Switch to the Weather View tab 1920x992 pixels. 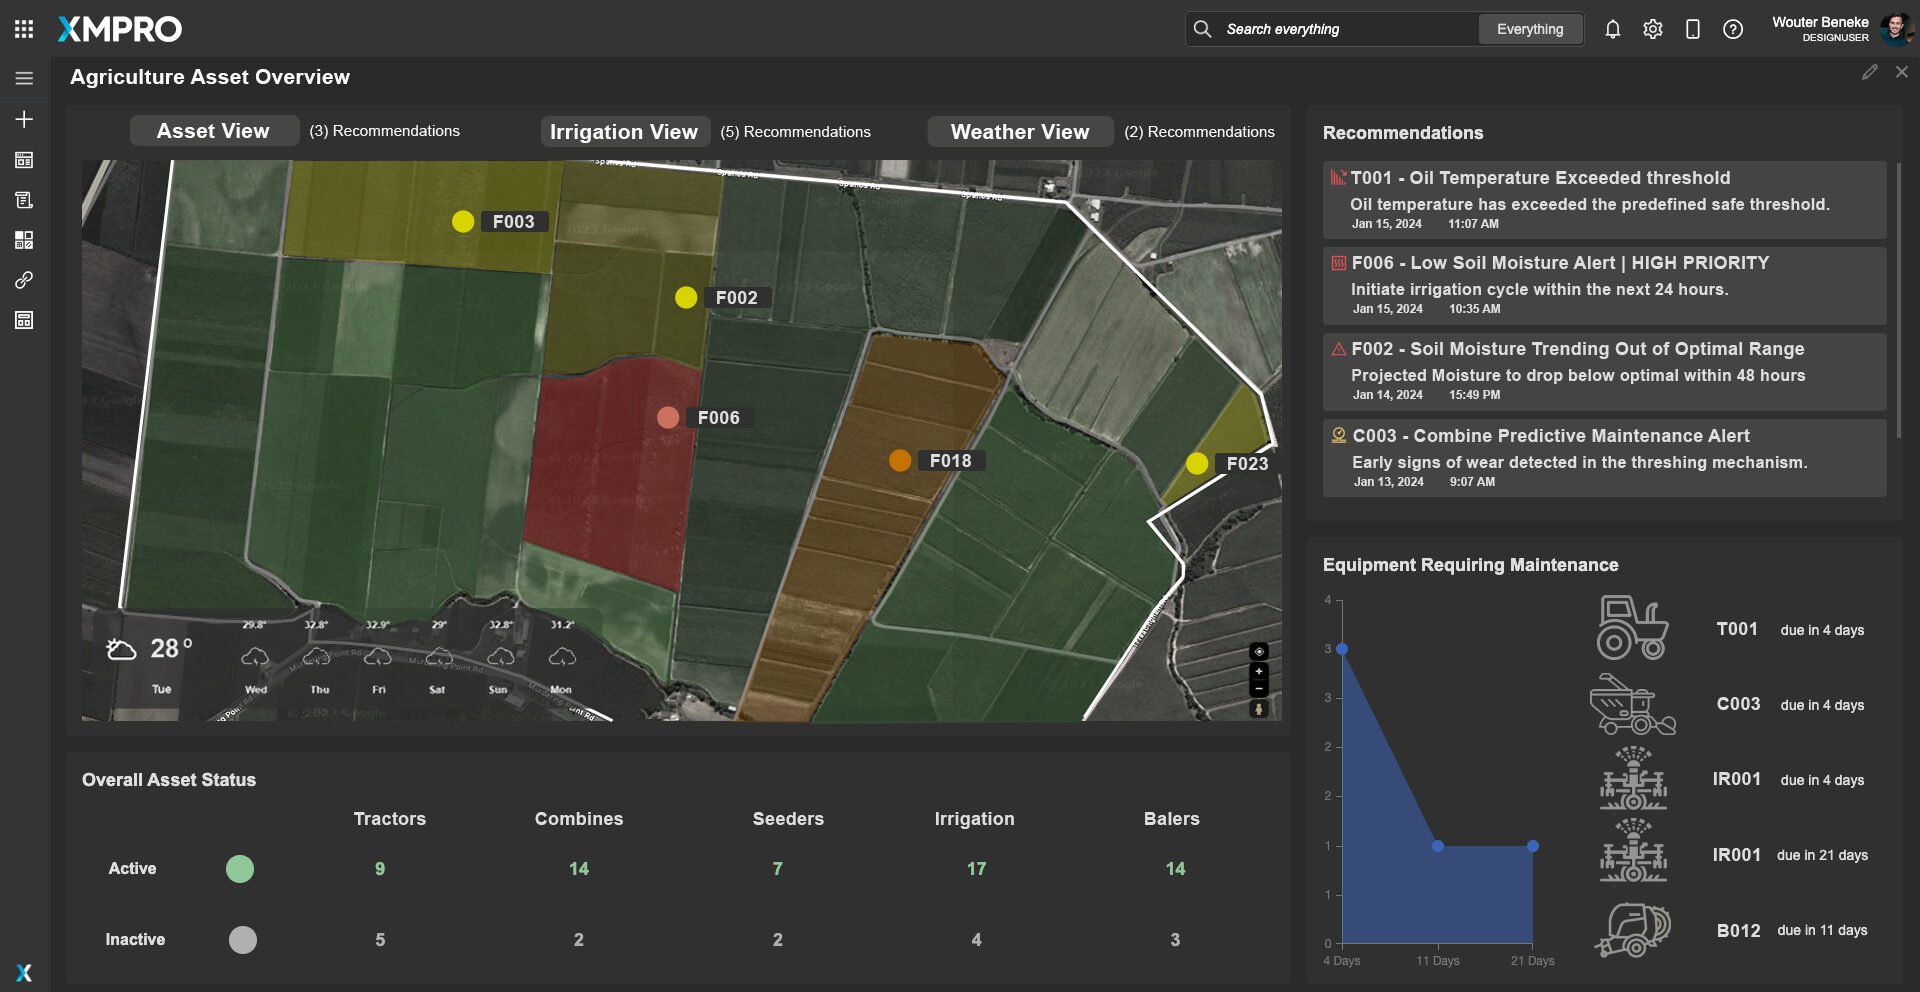click(x=1019, y=132)
